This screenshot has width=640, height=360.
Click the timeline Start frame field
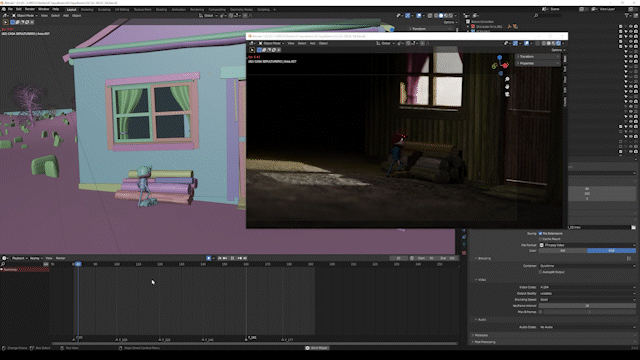point(426,258)
